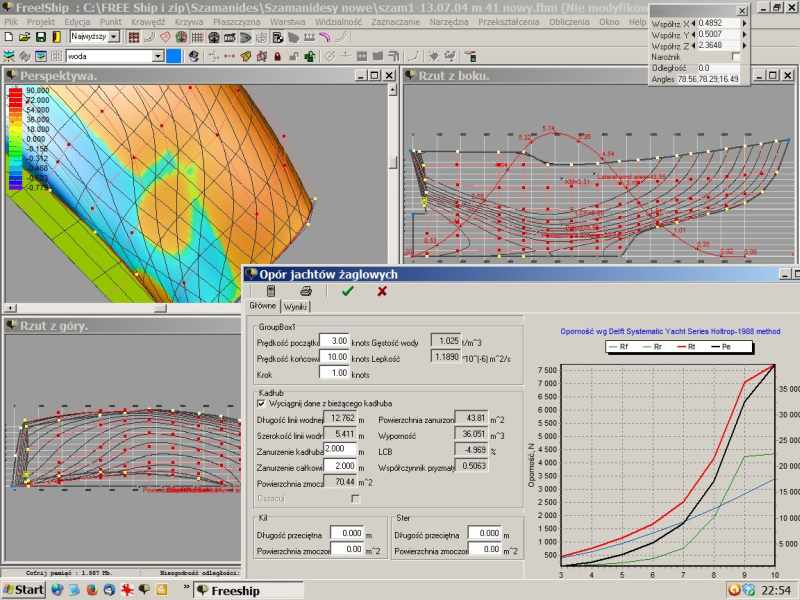
Task: Click Kil Długość przeciętna input field
Action: coord(347,533)
